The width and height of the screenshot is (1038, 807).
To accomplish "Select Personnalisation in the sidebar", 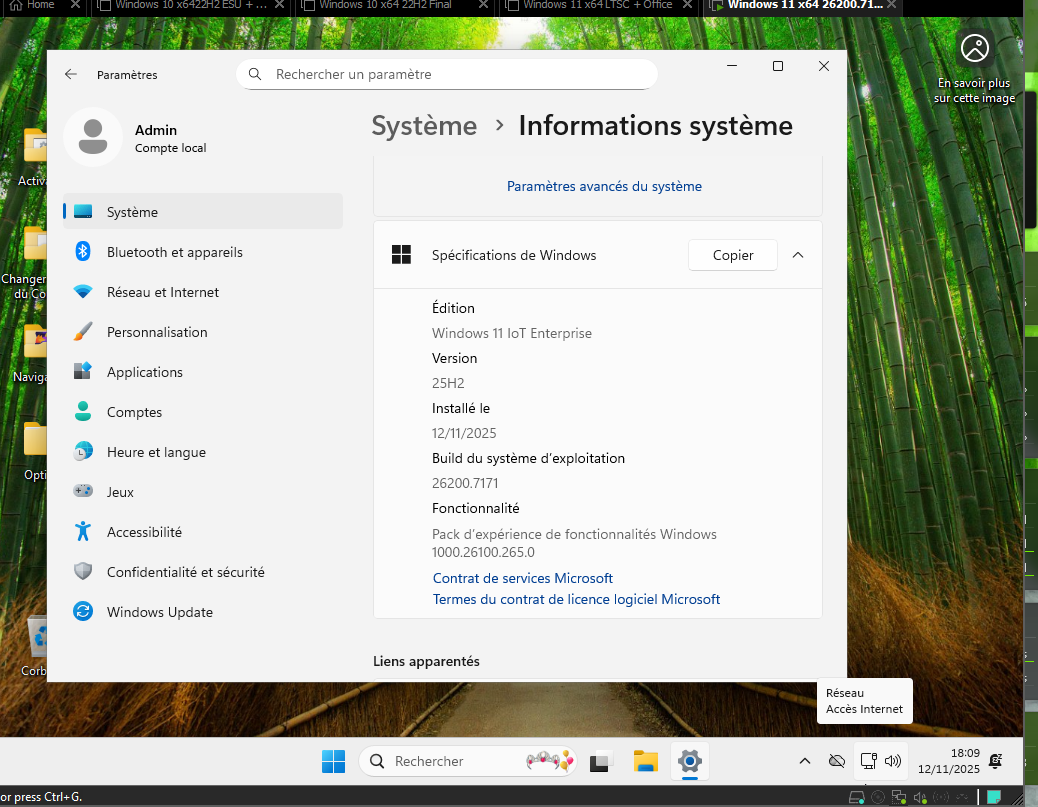I will click(157, 332).
